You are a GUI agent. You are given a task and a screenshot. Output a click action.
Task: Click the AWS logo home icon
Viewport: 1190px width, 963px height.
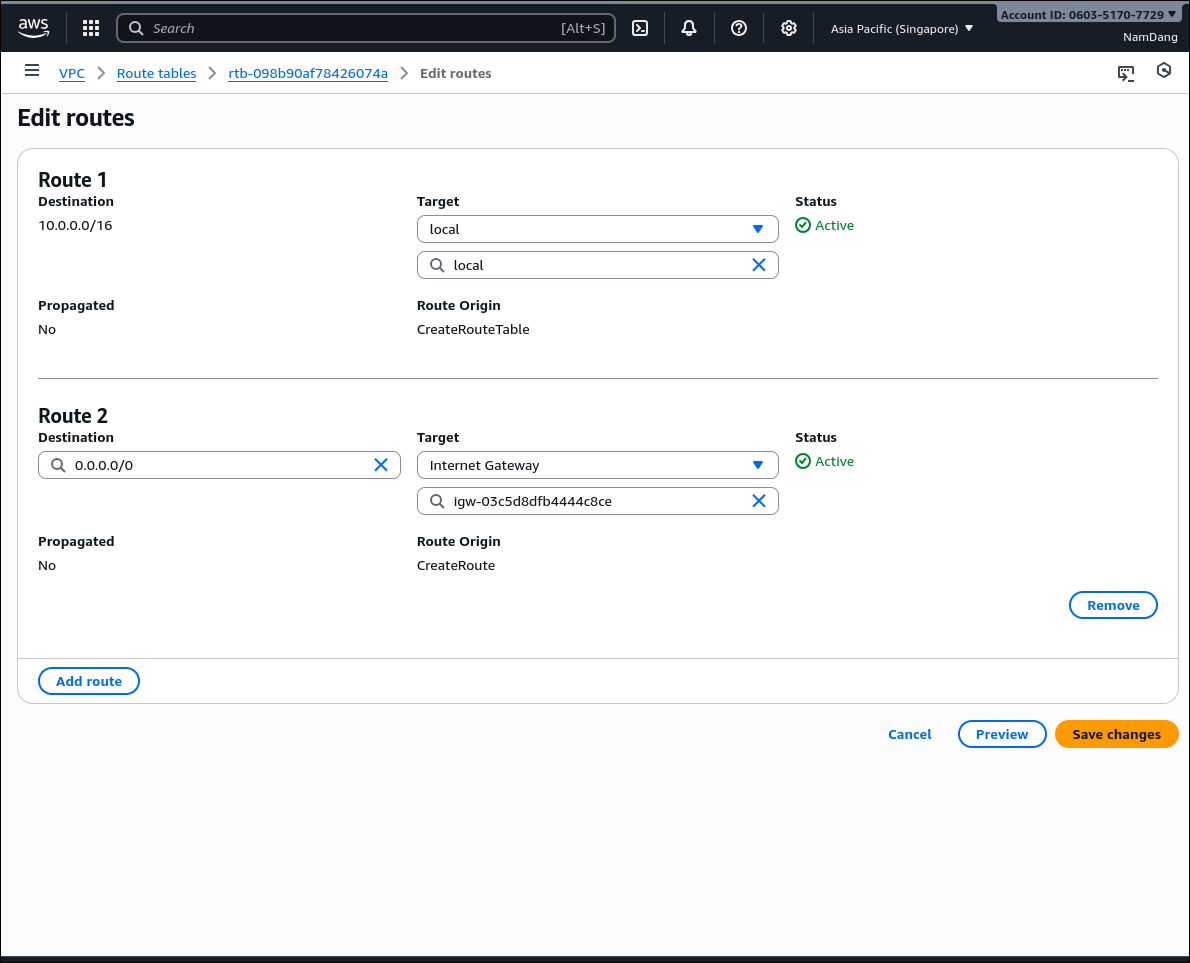pyautogui.click(x=33, y=28)
